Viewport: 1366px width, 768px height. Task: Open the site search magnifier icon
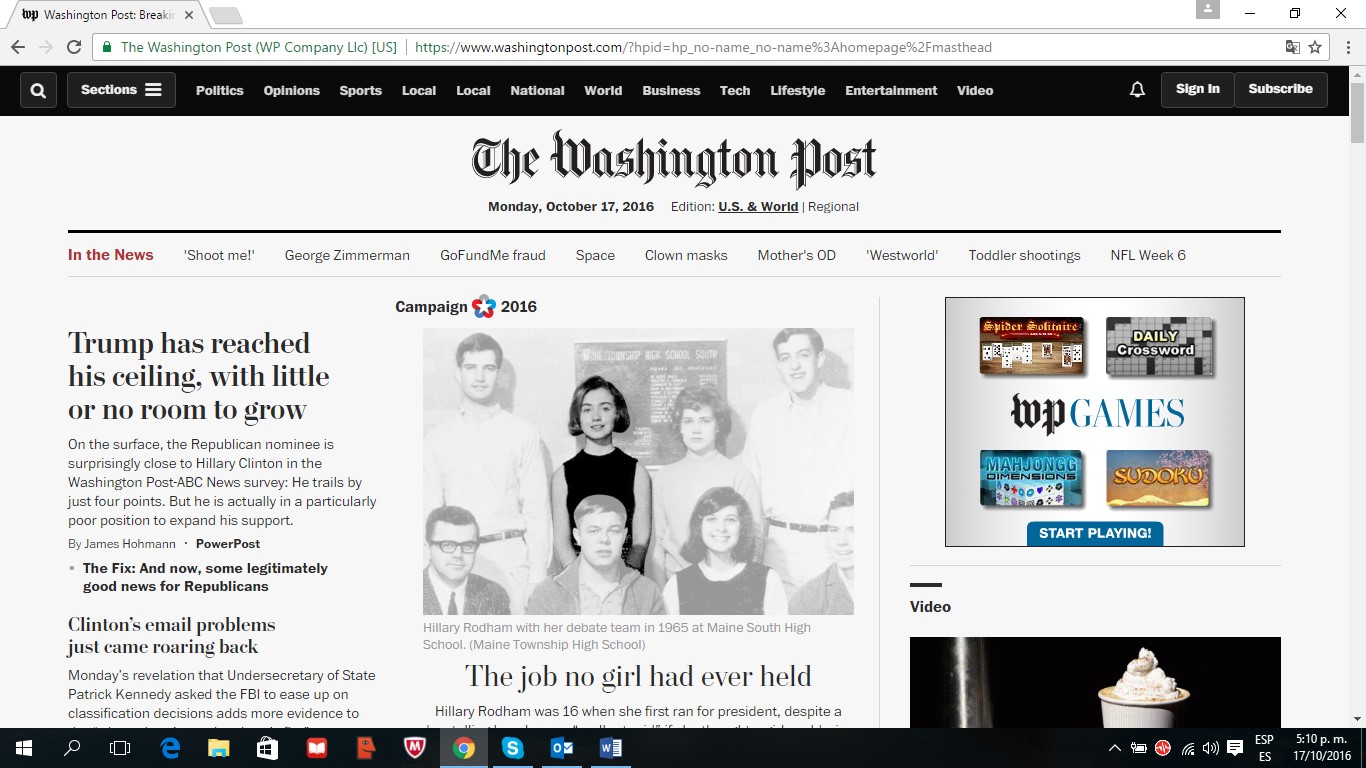pyautogui.click(x=38, y=90)
